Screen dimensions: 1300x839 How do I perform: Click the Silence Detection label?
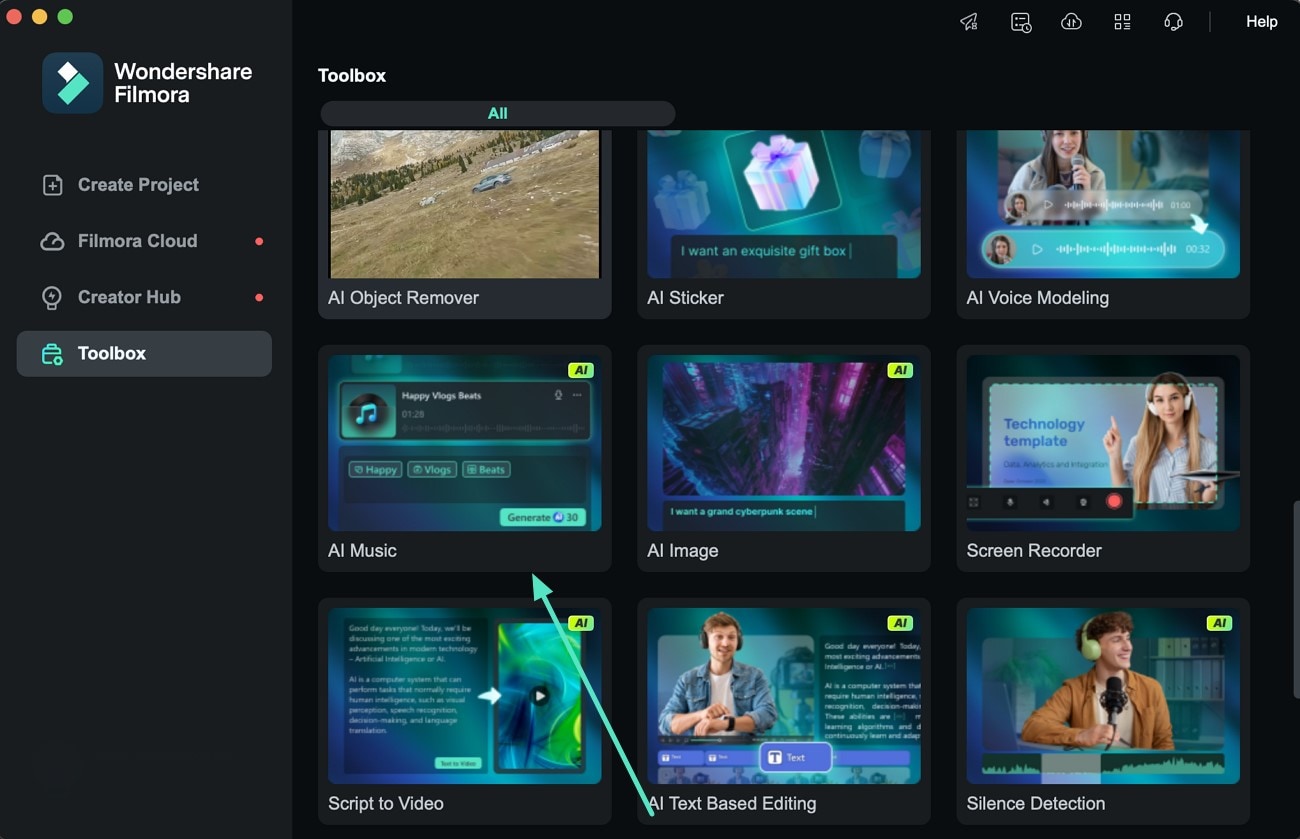(x=1035, y=804)
